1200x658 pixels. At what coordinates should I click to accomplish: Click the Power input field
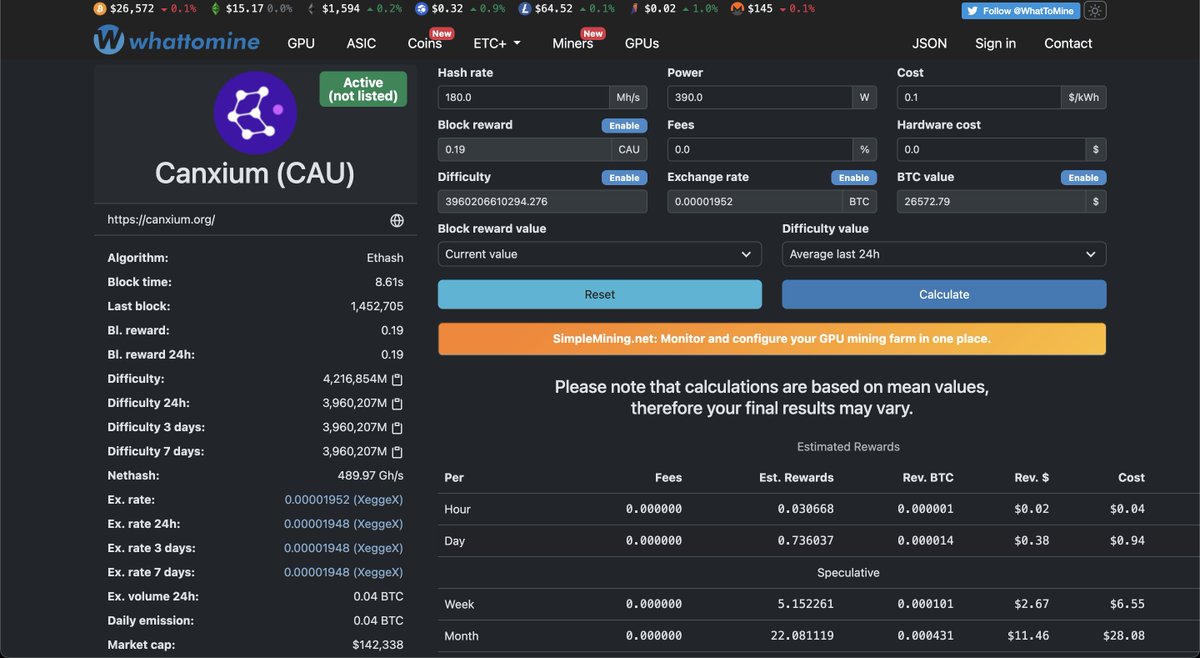tap(759, 98)
